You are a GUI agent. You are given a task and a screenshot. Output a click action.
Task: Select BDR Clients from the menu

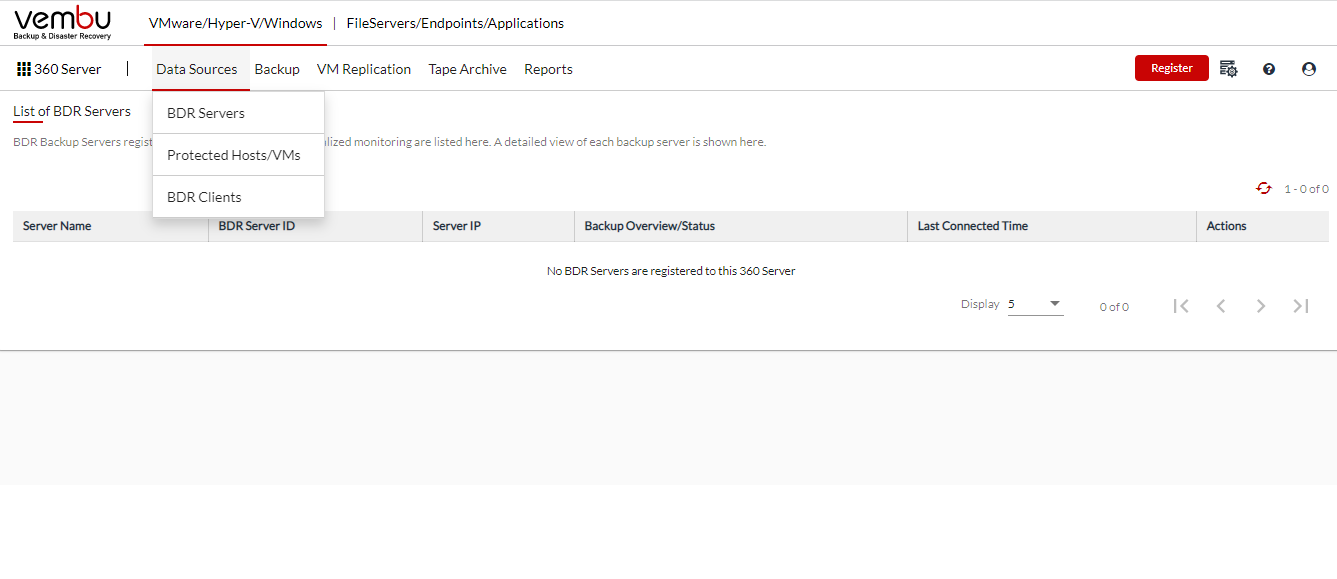pyautogui.click(x=239, y=197)
